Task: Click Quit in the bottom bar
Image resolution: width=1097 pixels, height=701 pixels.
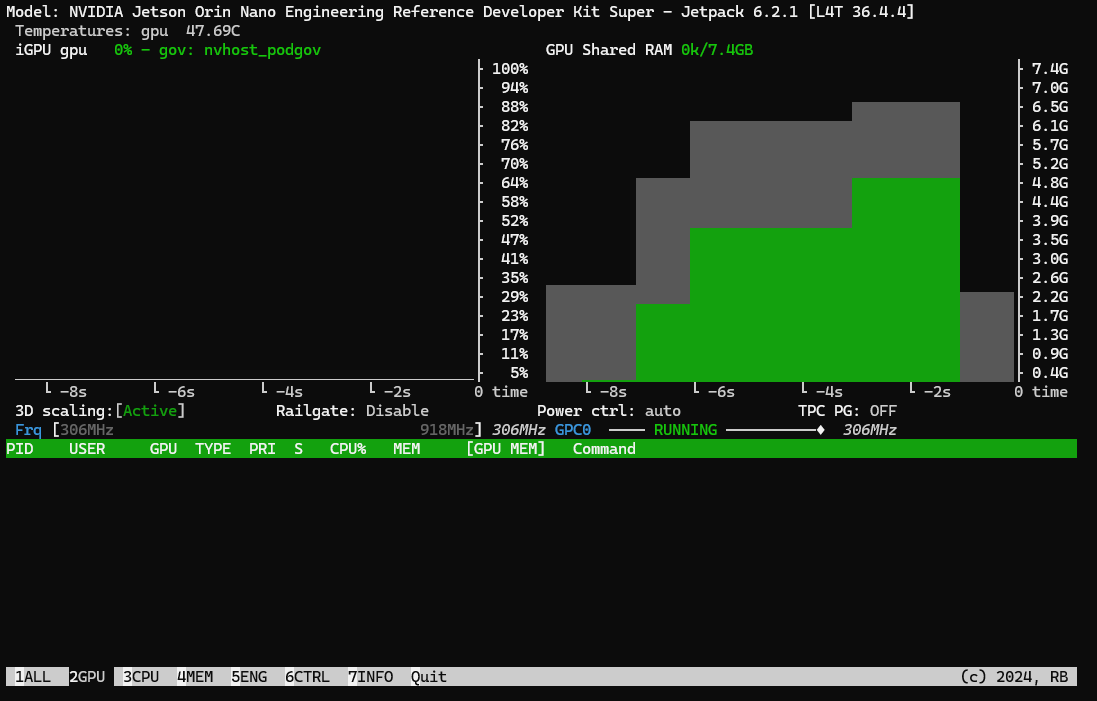Action: tap(429, 677)
